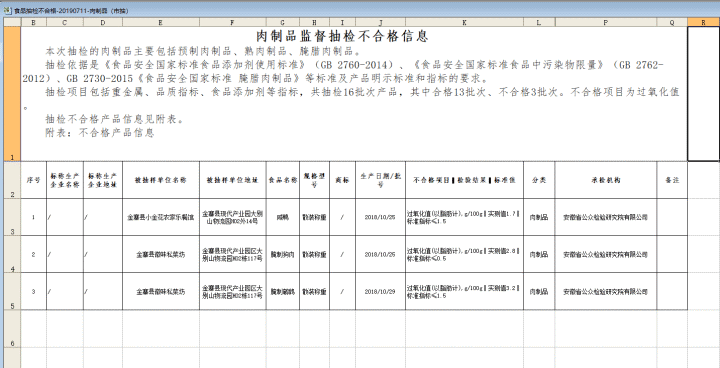
Task: Select column header J
Action: pos(381,22)
